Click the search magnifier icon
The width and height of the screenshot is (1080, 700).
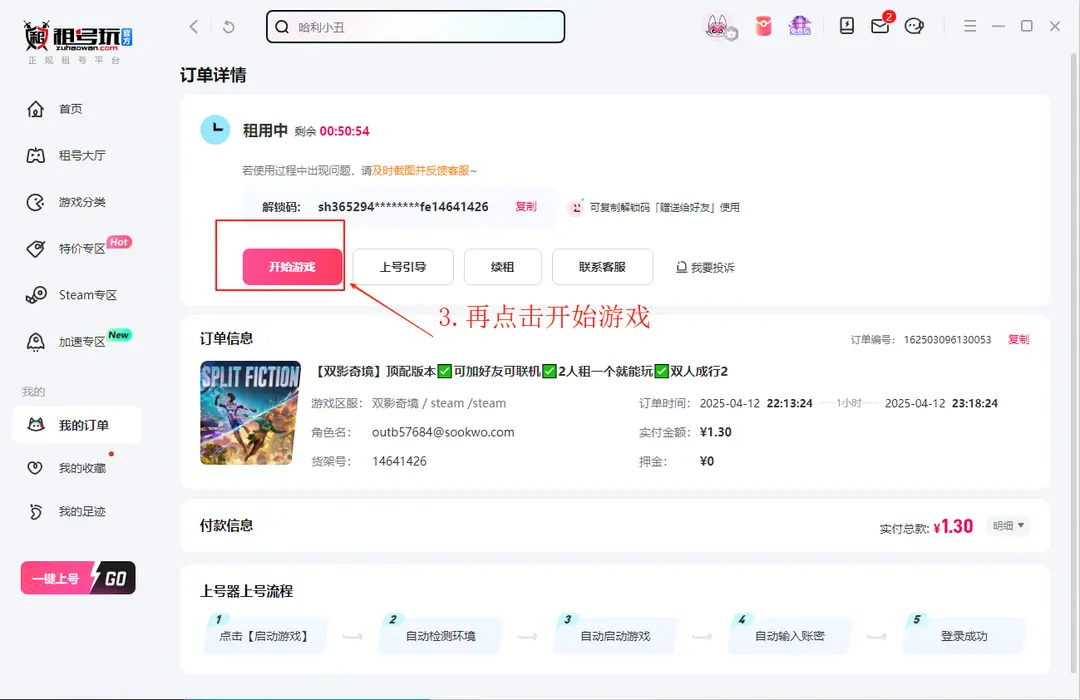282,27
